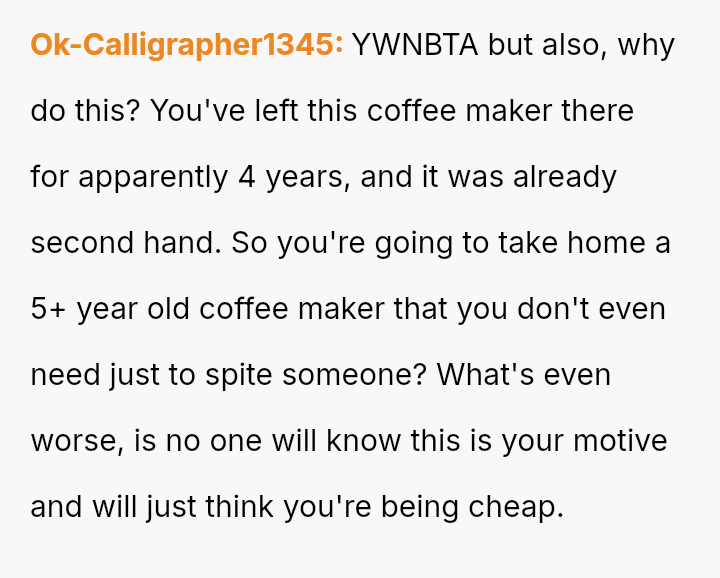Click the word YWNBTA
Image resolution: width=720 pixels, height=578 pixels.
click(415, 45)
